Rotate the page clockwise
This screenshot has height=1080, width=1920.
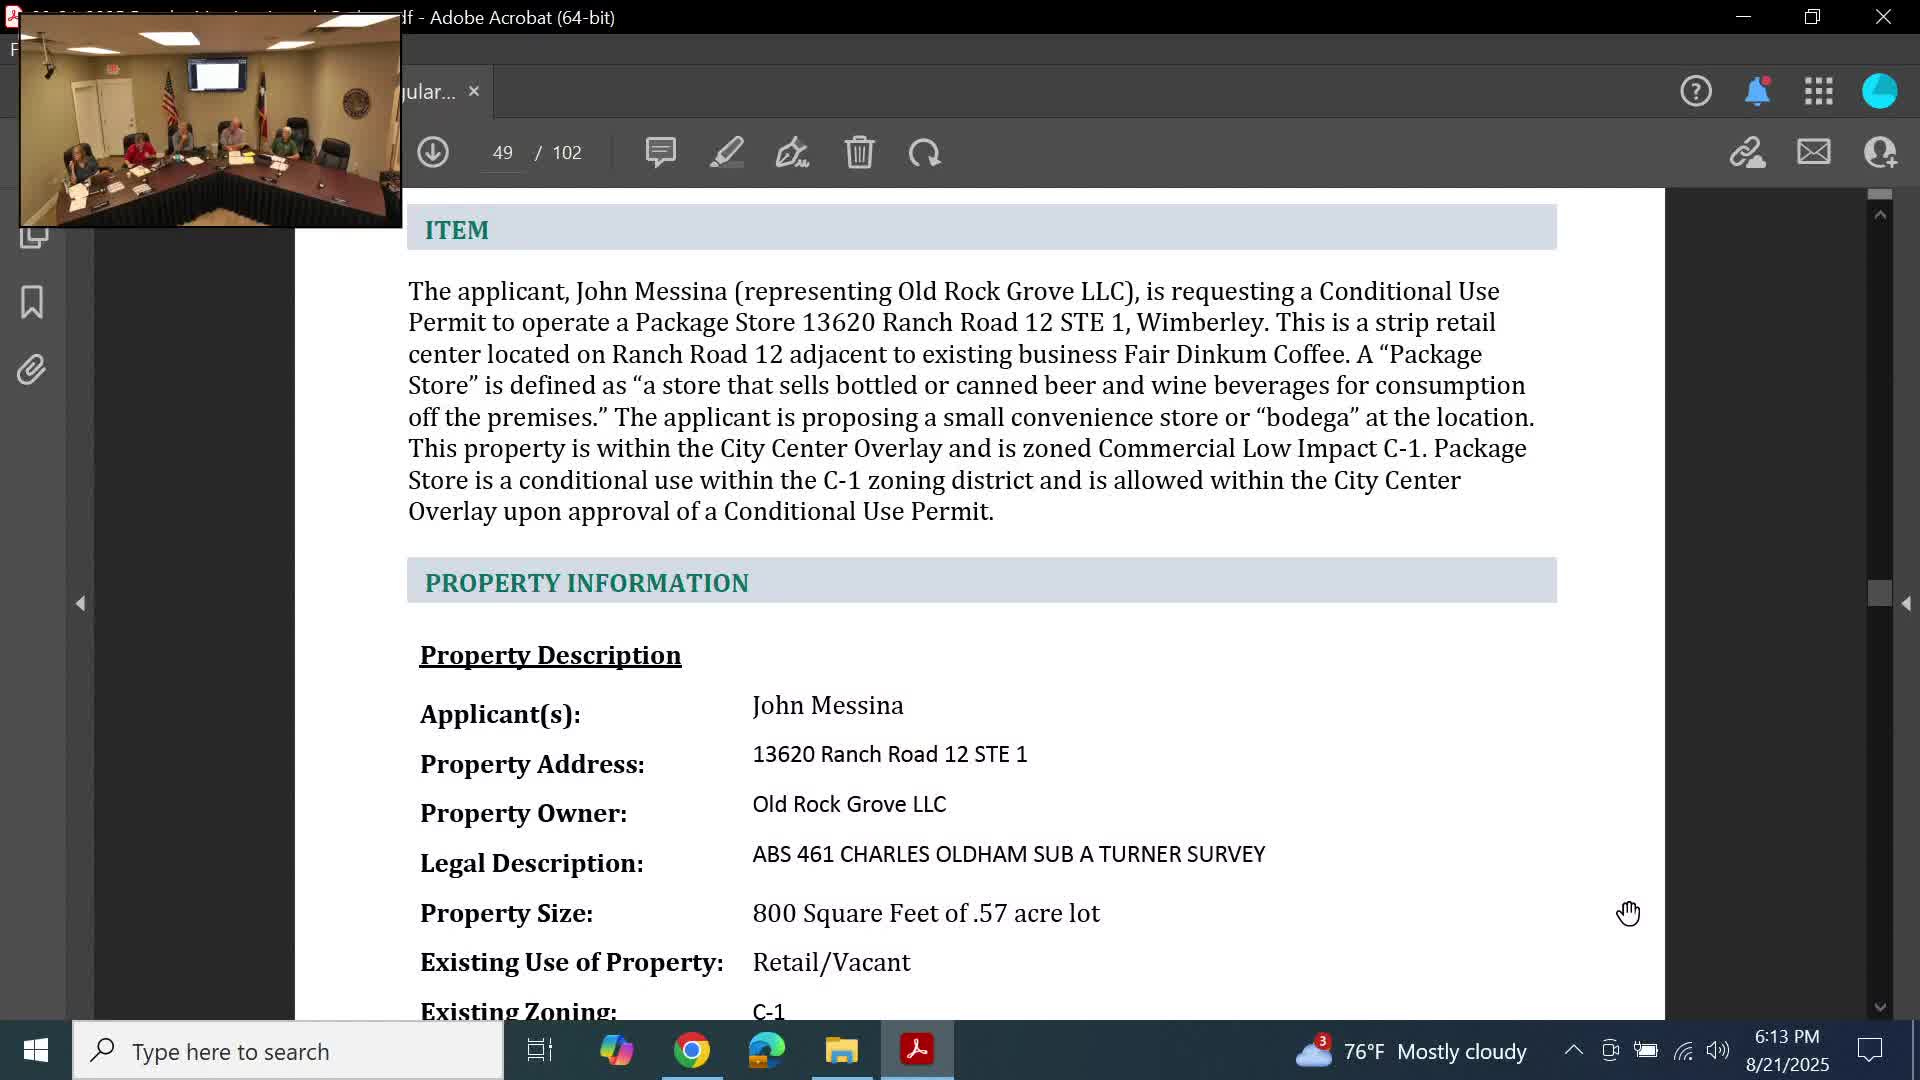coord(925,152)
